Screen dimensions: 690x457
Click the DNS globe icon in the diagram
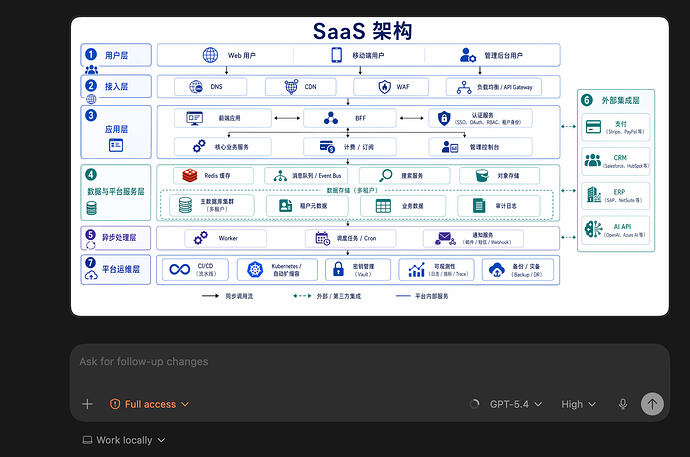pos(196,87)
